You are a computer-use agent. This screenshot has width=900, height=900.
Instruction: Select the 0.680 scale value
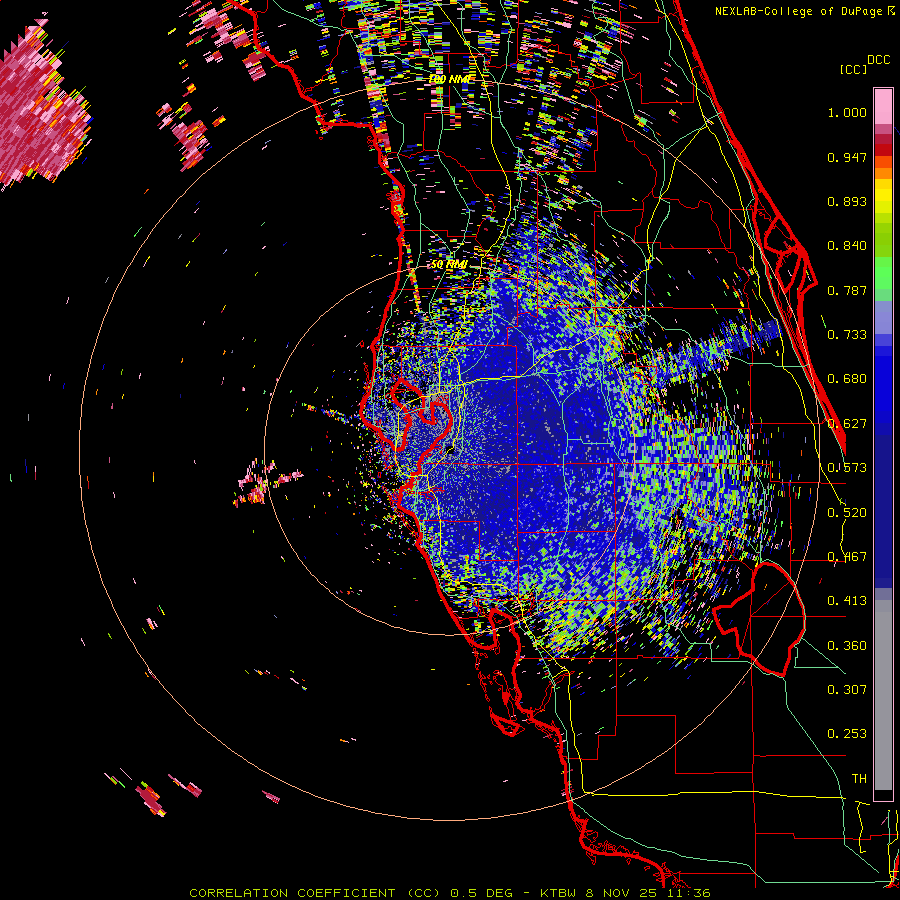[847, 379]
